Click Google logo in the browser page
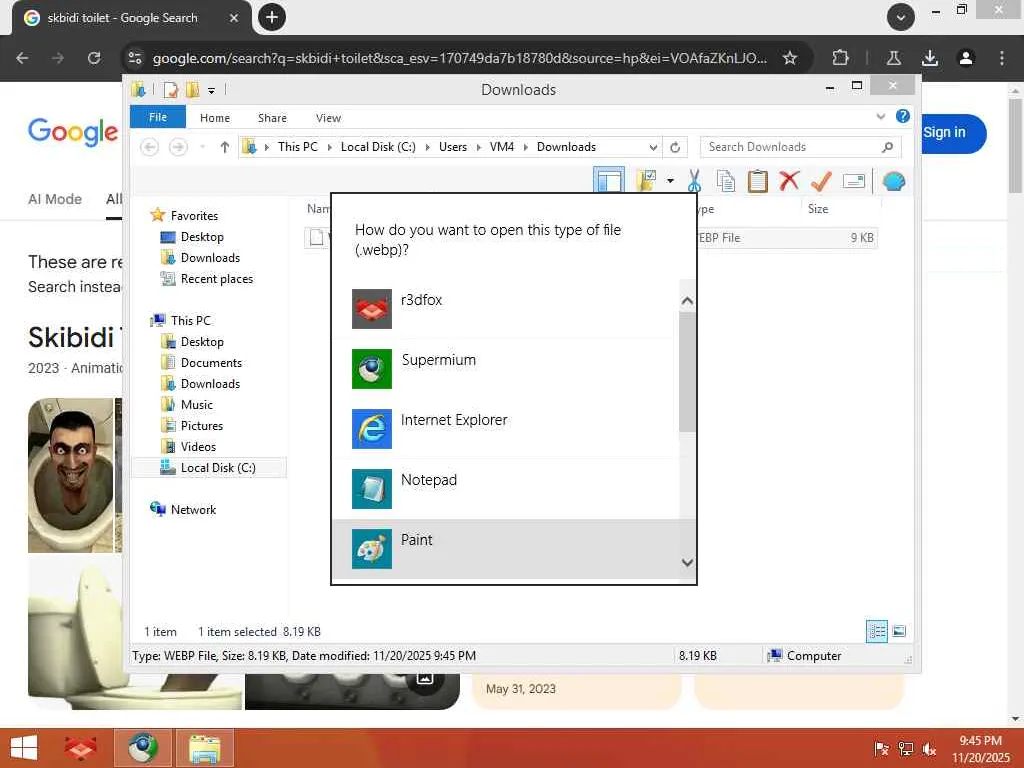 [73, 133]
